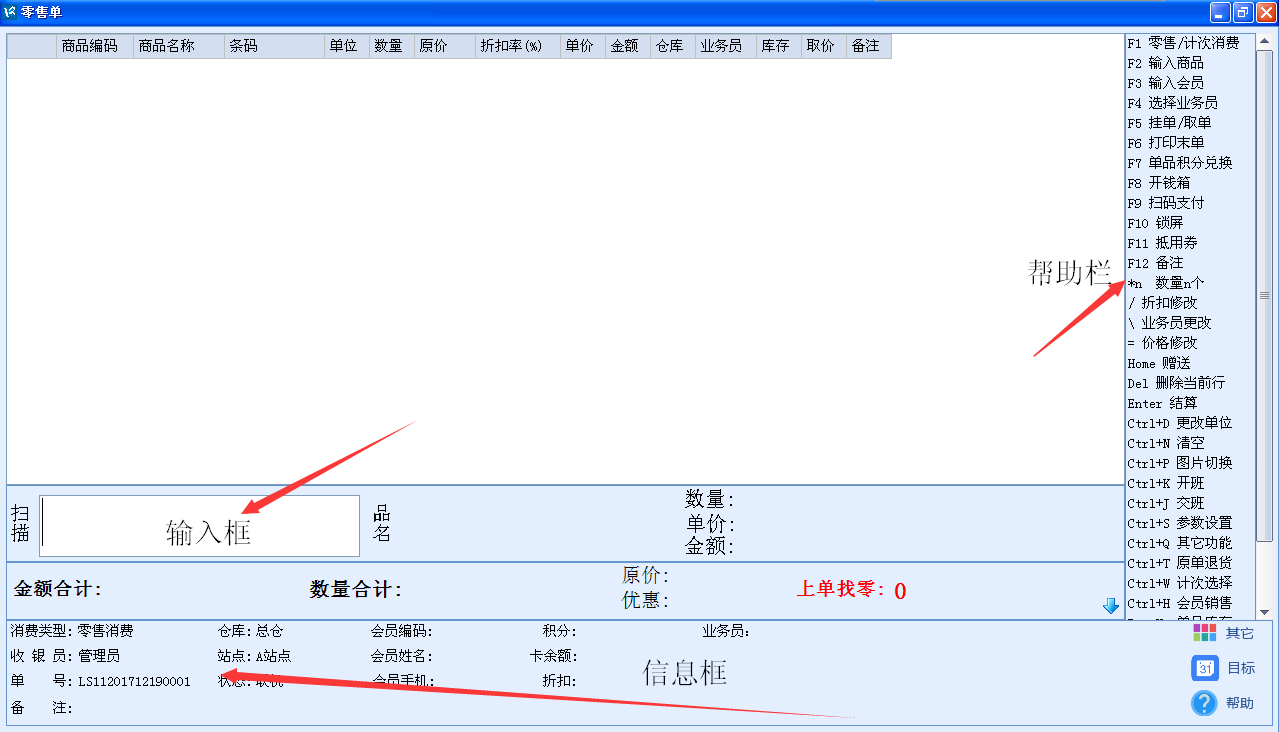Viewport: 1279px width, 732px height.
Task: Click the / 折扣修改 help entry
Action: point(1162,303)
